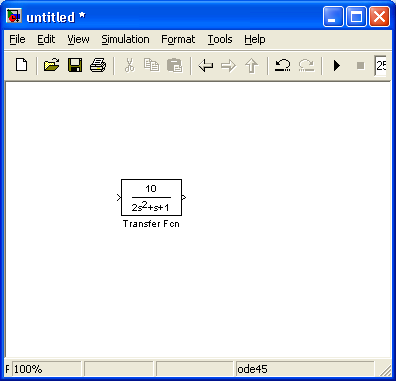Open the File menu
The height and width of the screenshot is (381, 396).
click(x=17, y=39)
